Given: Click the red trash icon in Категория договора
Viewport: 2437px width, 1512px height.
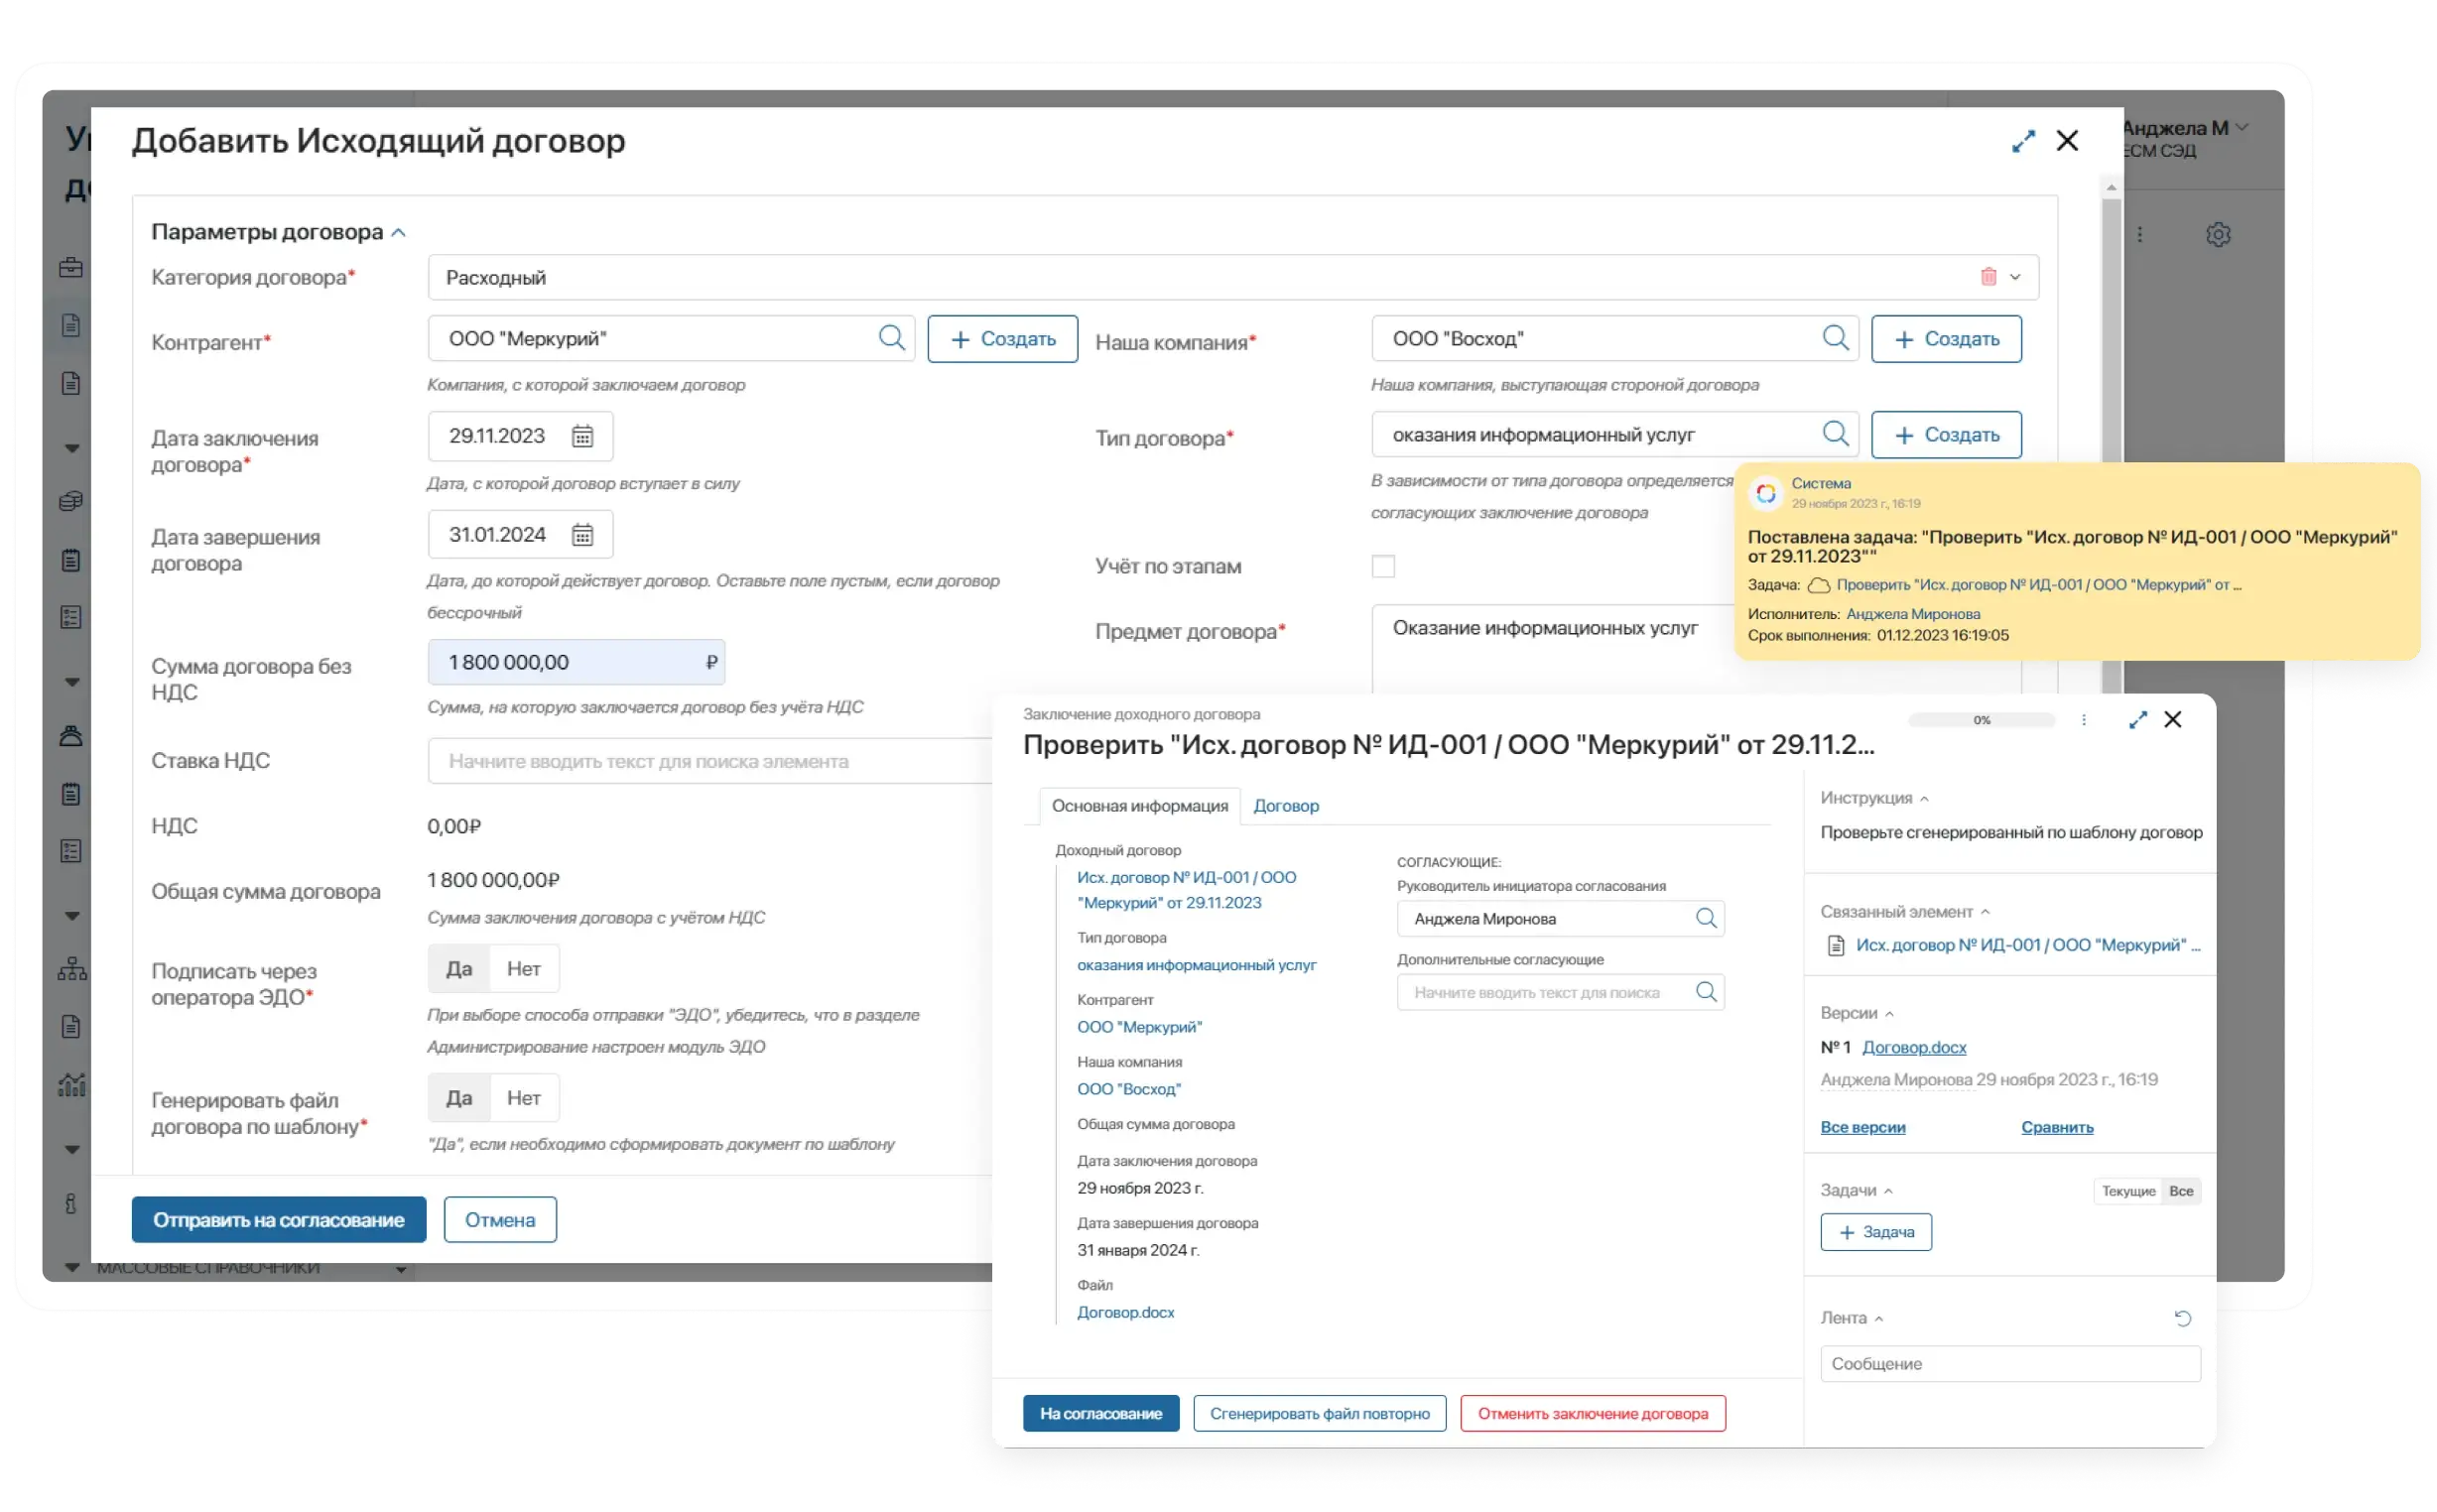Looking at the screenshot, I should 1988,277.
